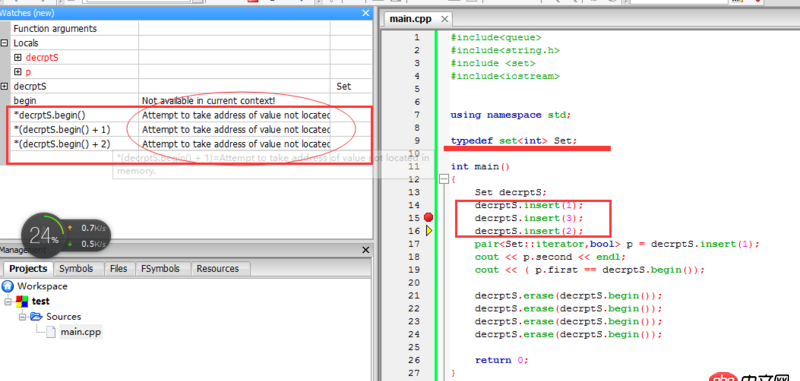
Task: Click the 'decrptS.insert(2);' line
Action: pos(529,231)
